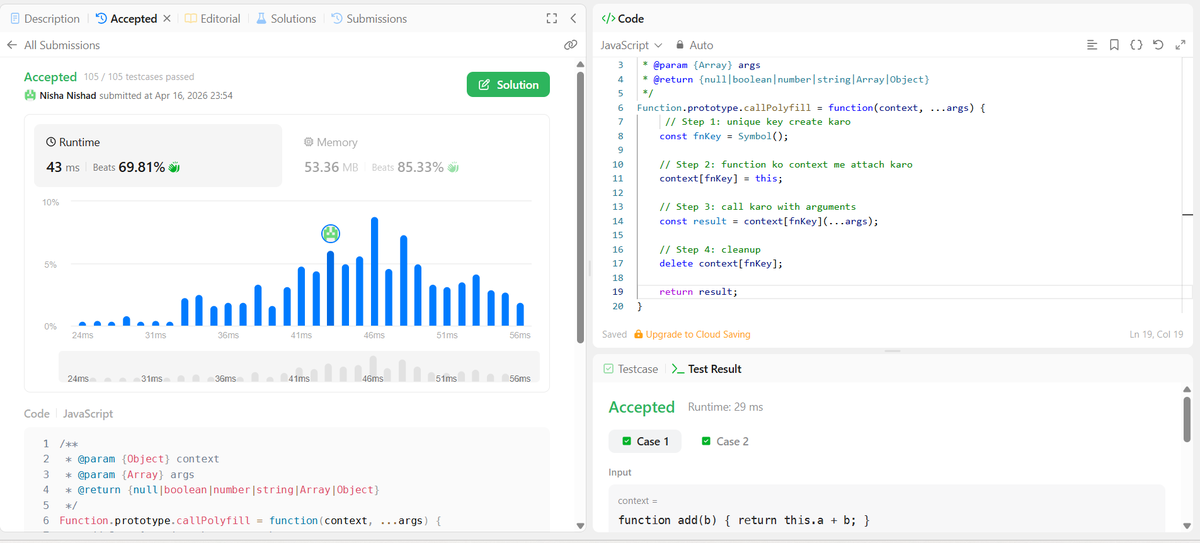The image size is (1200, 543).
Task: Open the Editorial tab
Action: point(212,19)
